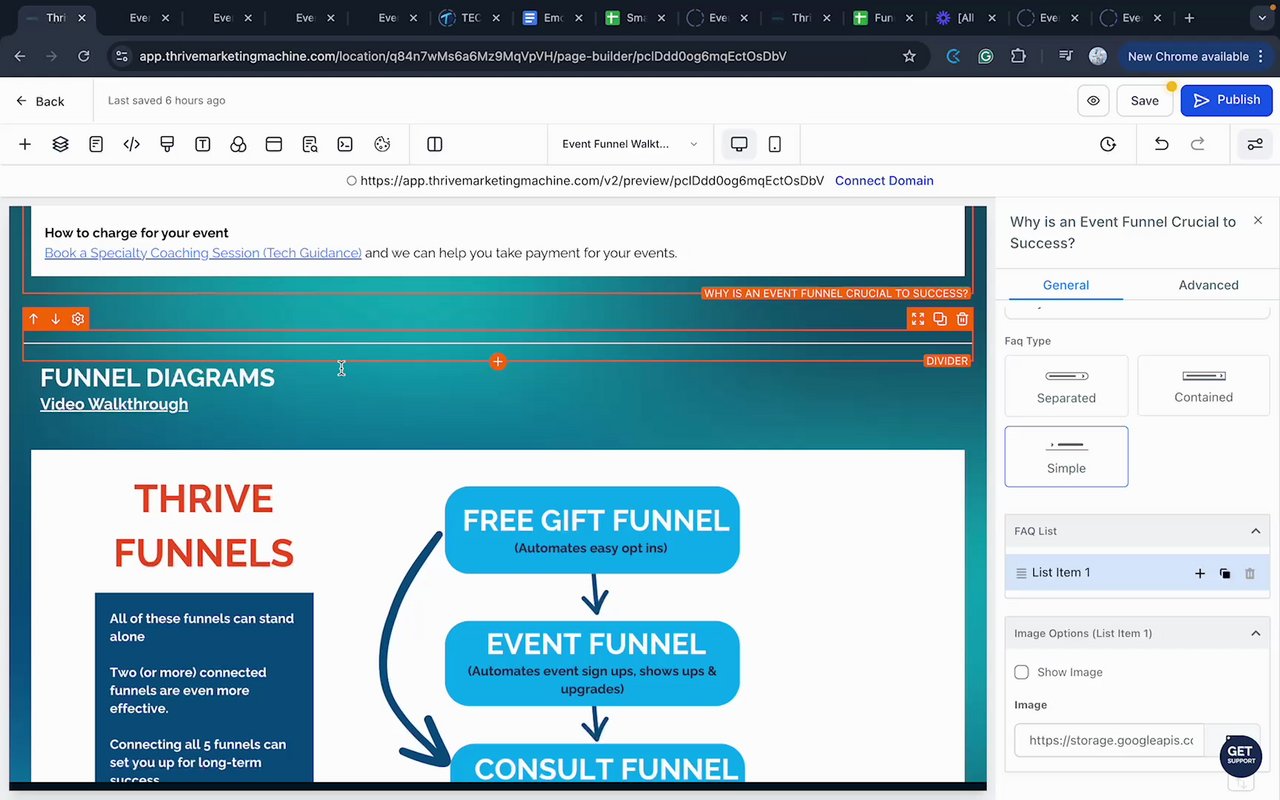Click the popup window icon in toolbar
The width and height of the screenshot is (1280, 800).
click(x=274, y=144)
